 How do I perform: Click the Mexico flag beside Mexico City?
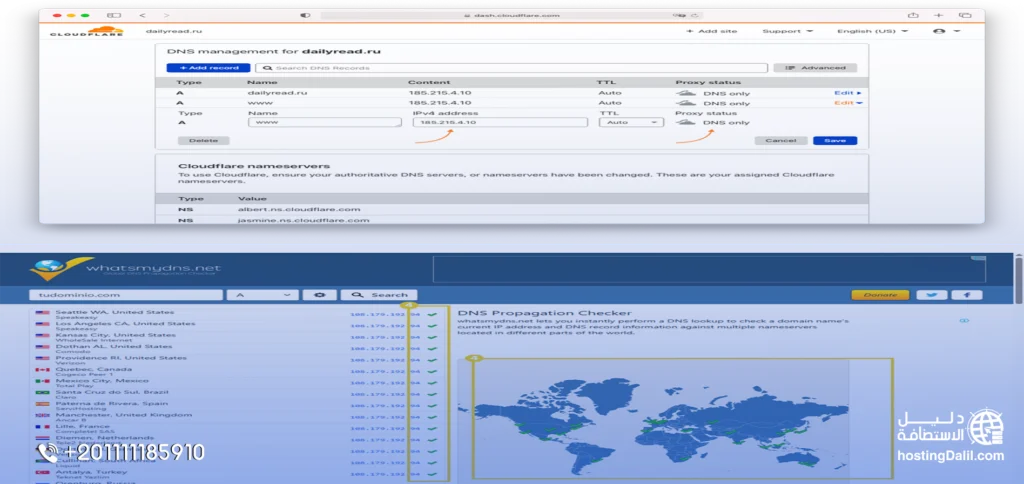[x=42, y=381]
